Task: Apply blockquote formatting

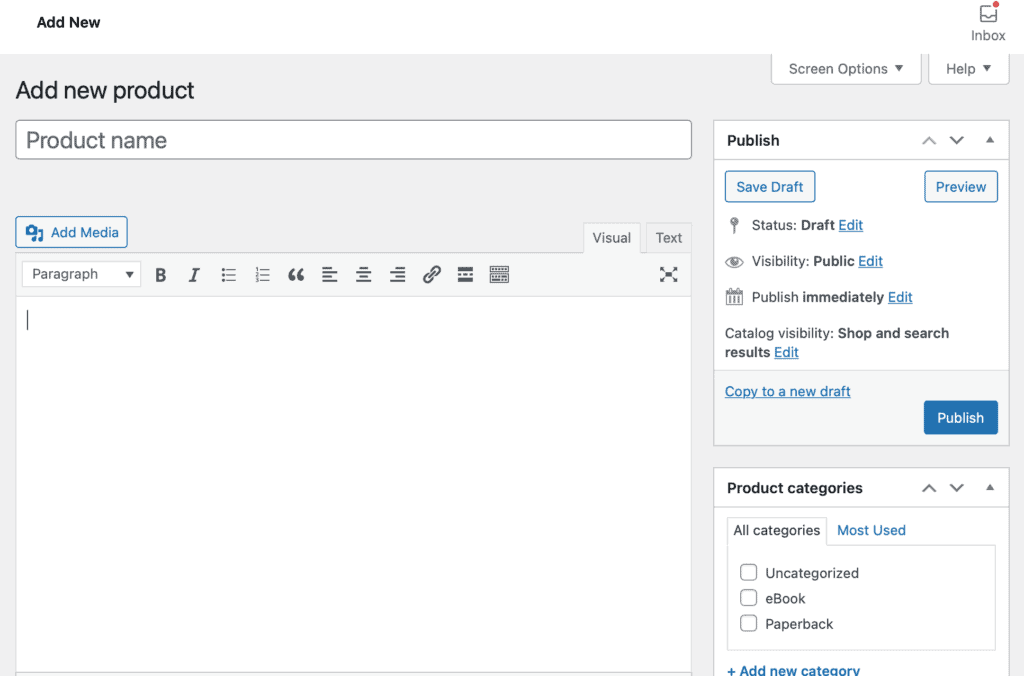Action: 296,275
